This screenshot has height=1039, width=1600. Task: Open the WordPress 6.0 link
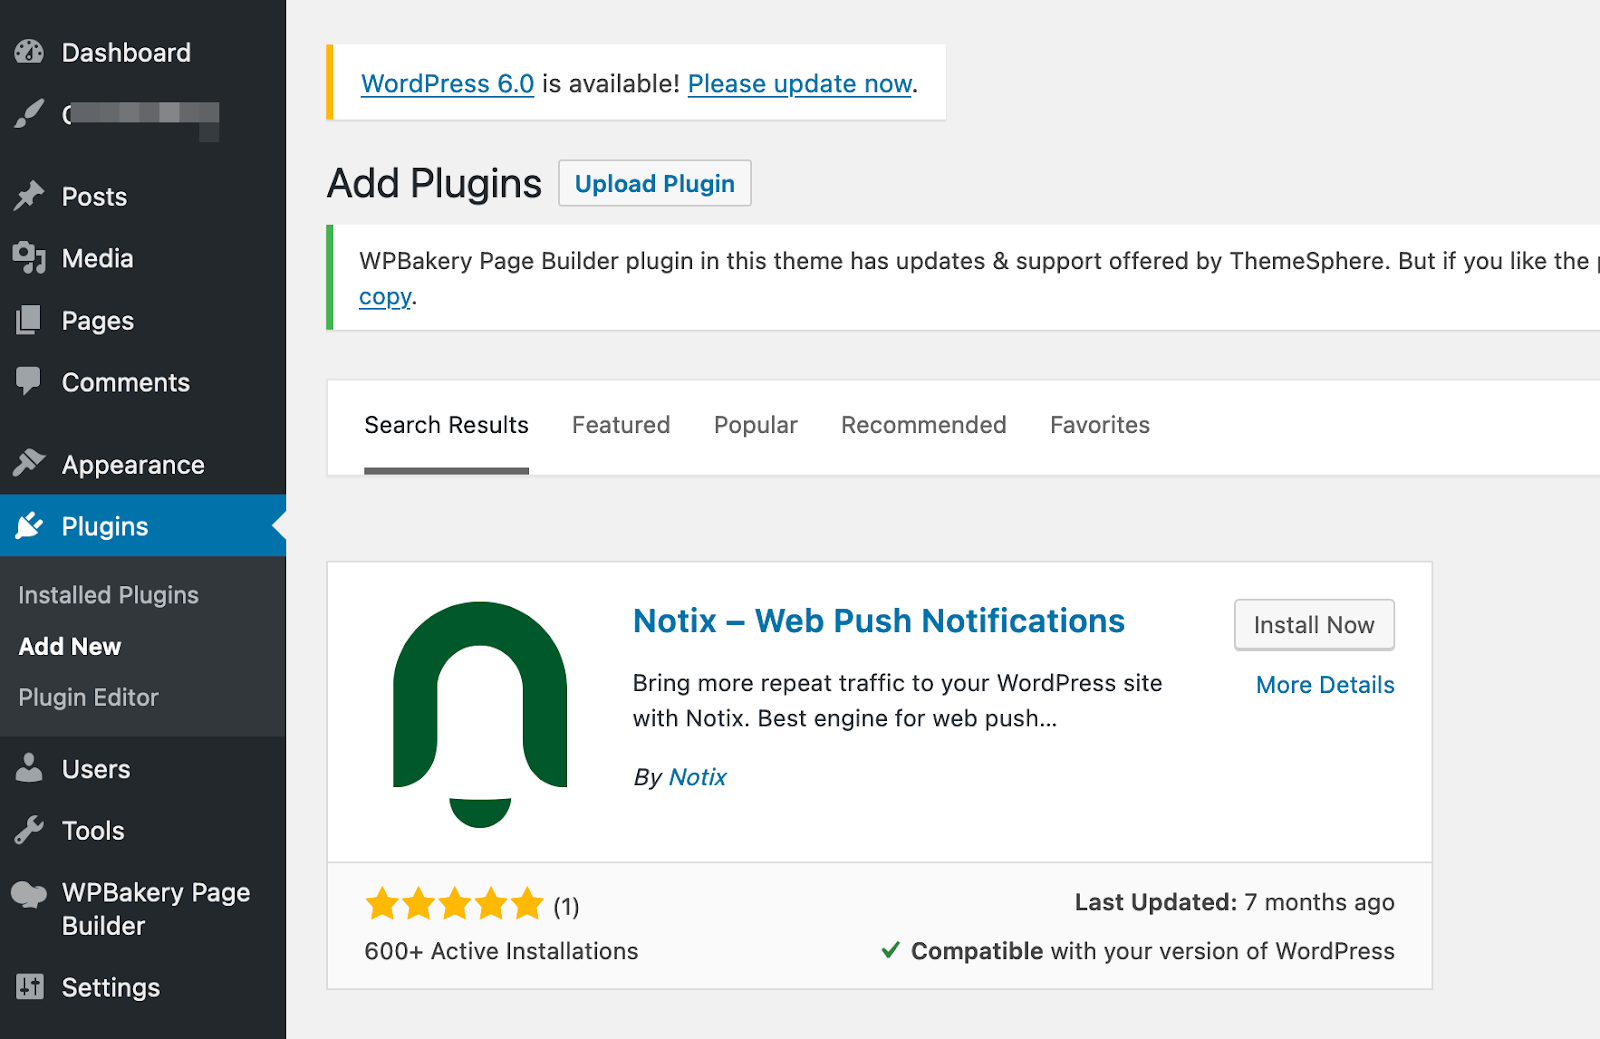coord(447,83)
